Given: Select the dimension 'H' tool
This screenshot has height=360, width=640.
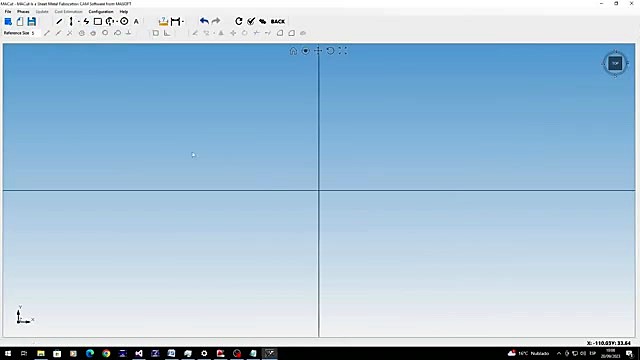Looking at the screenshot, I should point(175,21).
